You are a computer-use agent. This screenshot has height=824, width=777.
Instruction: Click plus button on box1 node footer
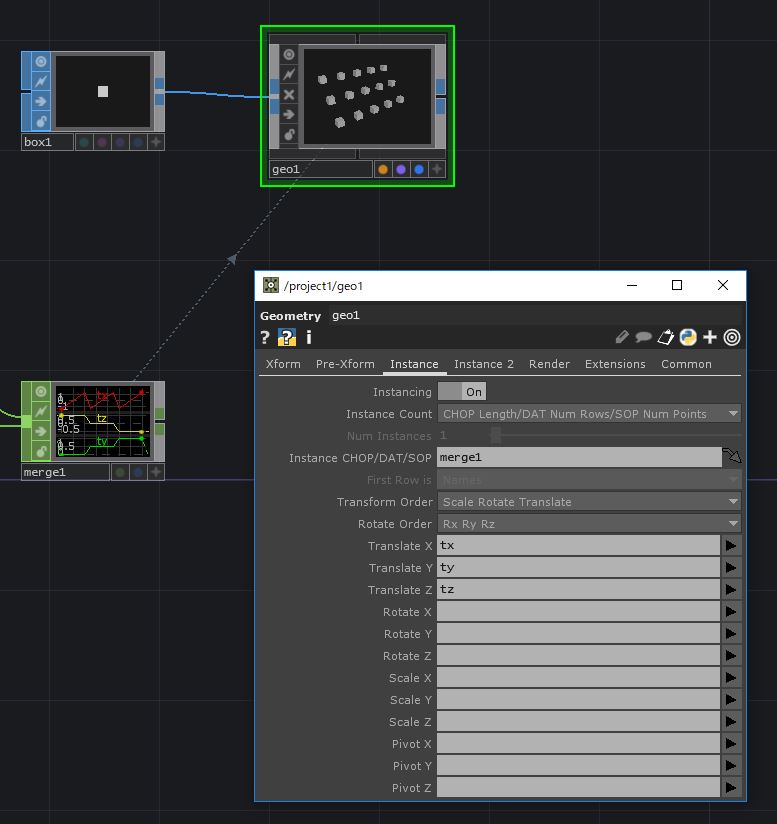click(156, 142)
